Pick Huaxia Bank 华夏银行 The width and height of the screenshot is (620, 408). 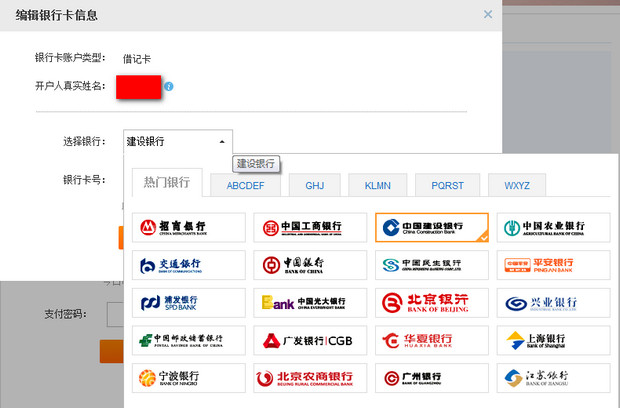[432, 340]
